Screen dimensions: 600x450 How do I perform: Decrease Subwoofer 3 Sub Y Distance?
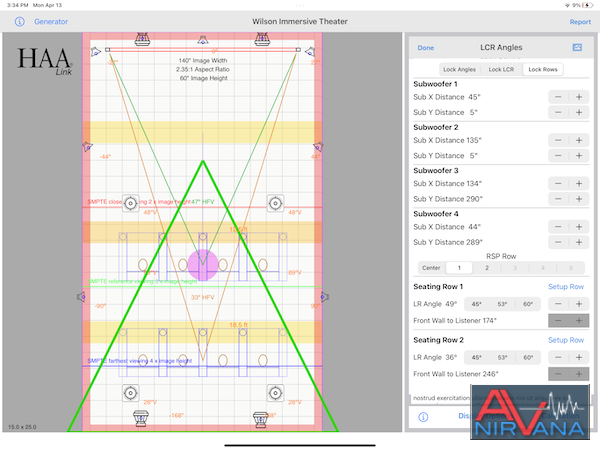coord(558,199)
